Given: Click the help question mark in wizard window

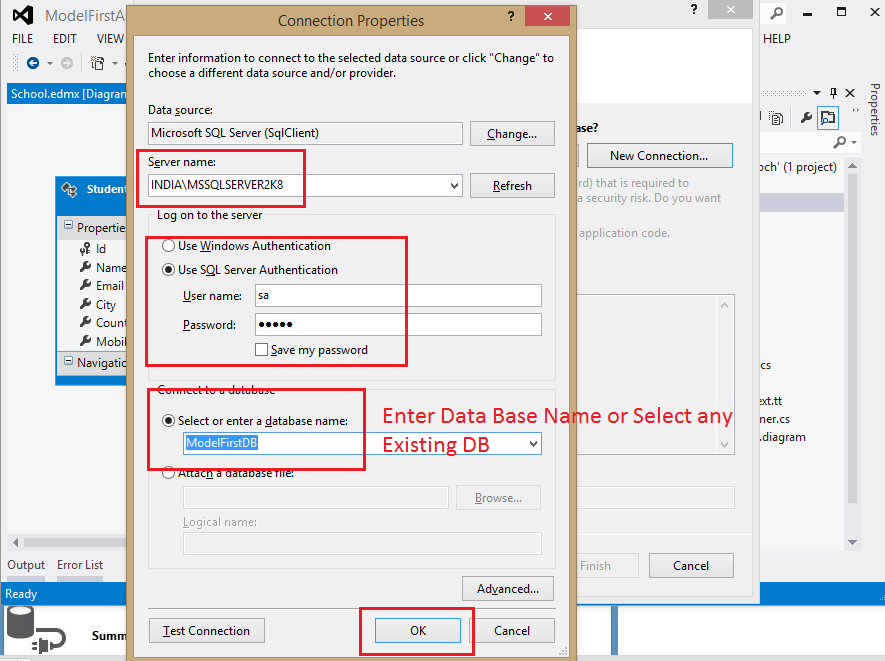Looking at the screenshot, I should (x=694, y=10).
